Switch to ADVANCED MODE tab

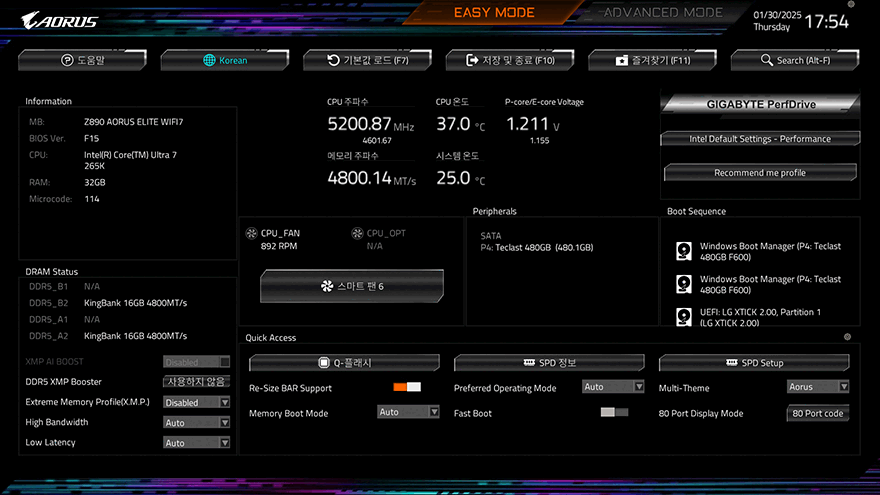(x=663, y=12)
